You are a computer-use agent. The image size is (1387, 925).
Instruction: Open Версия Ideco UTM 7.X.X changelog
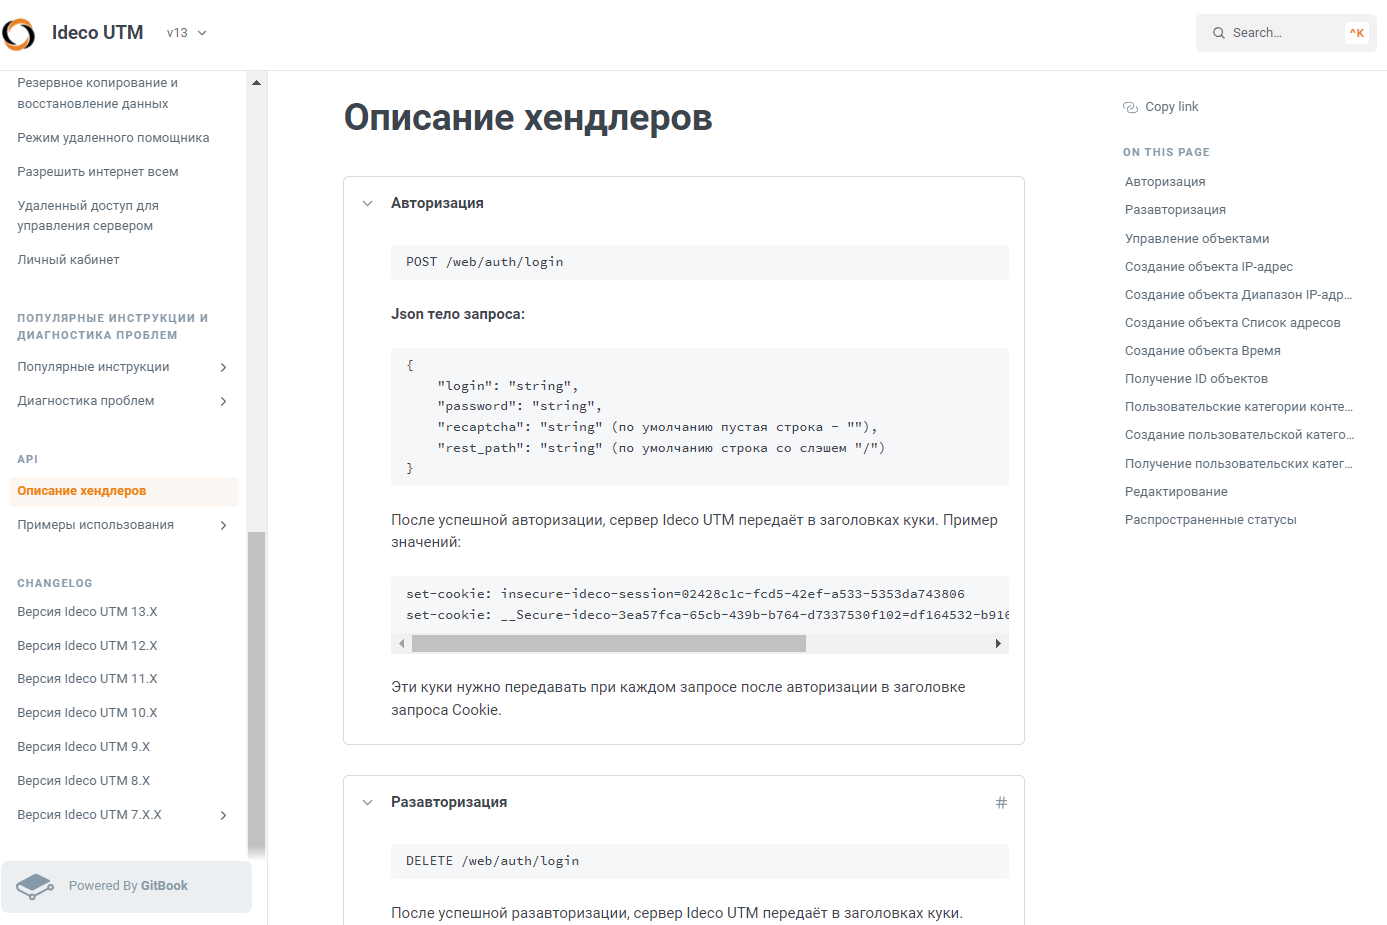(90, 815)
